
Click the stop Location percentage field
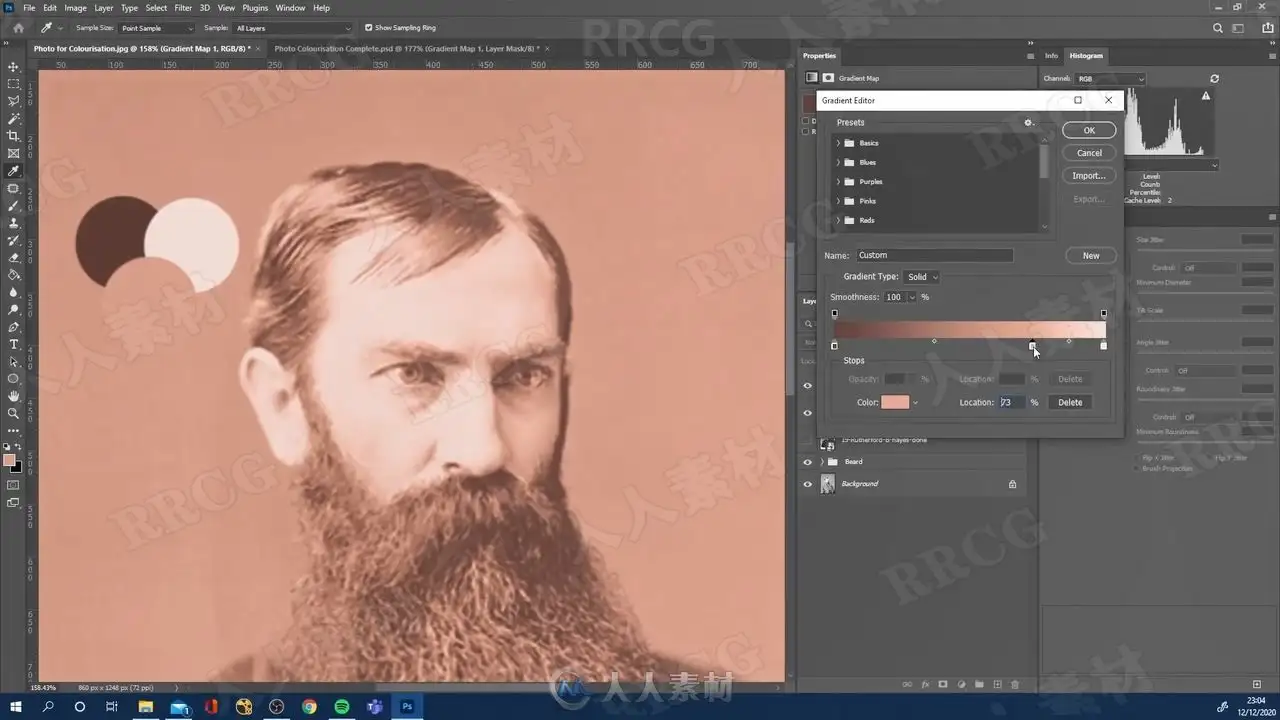click(1012, 402)
